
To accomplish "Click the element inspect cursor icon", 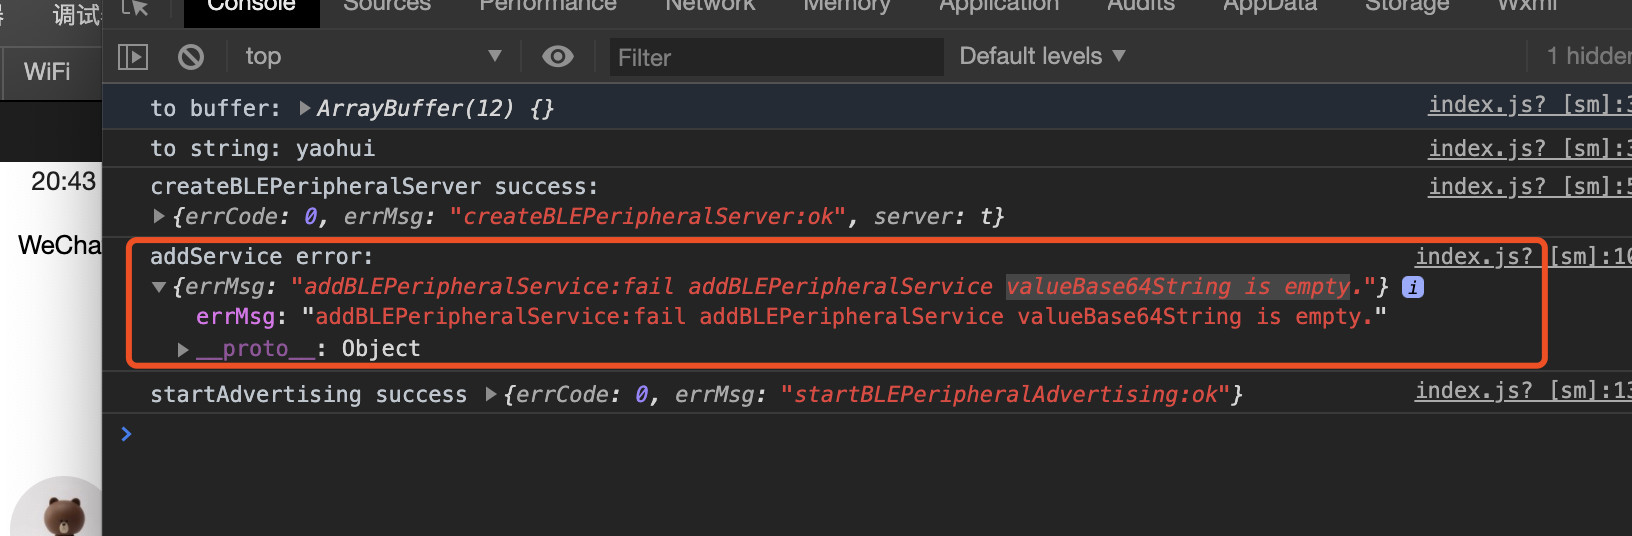I will (135, 7).
